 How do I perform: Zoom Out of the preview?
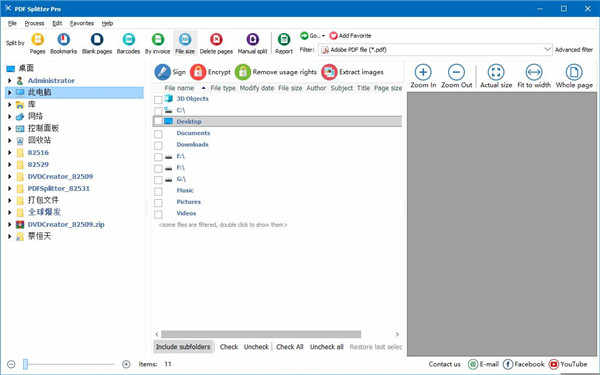coord(456,72)
